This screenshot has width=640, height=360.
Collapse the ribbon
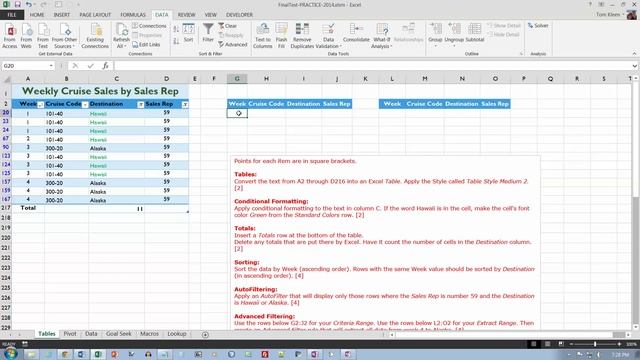pyautogui.click(x=634, y=53)
